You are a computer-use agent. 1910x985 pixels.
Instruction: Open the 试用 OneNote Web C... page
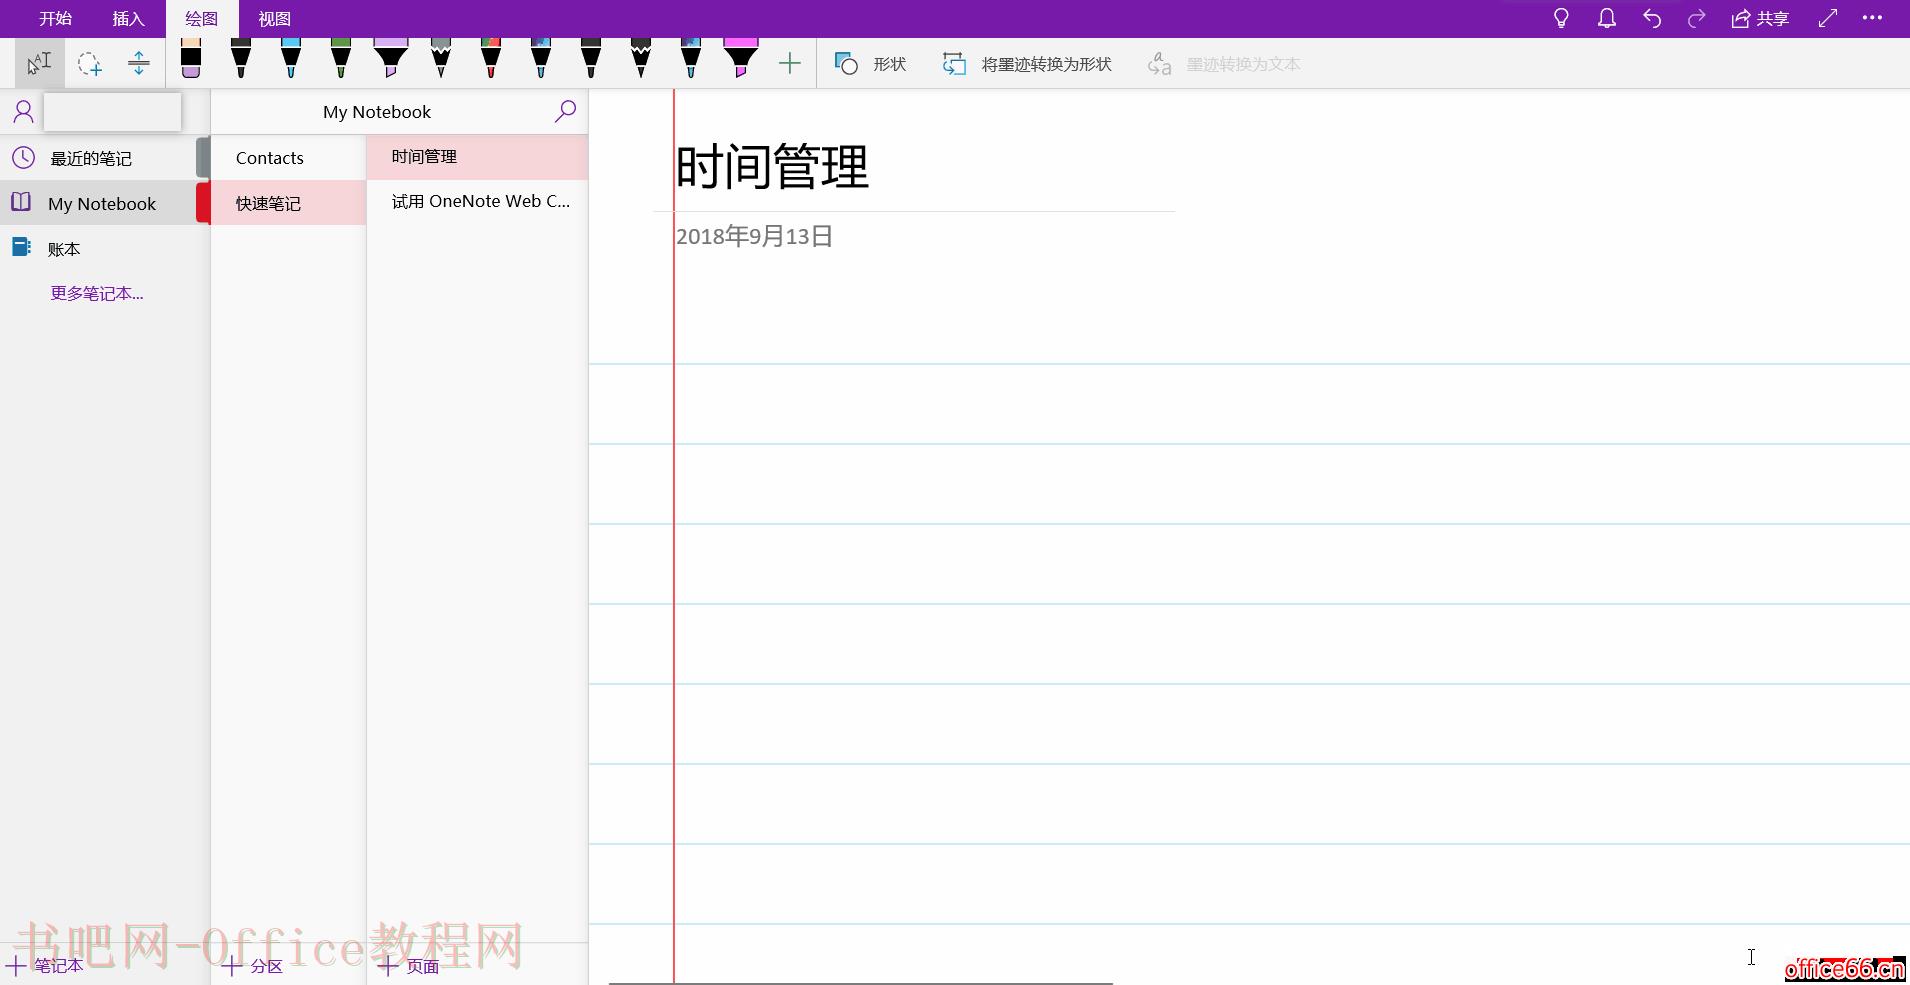tap(477, 201)
